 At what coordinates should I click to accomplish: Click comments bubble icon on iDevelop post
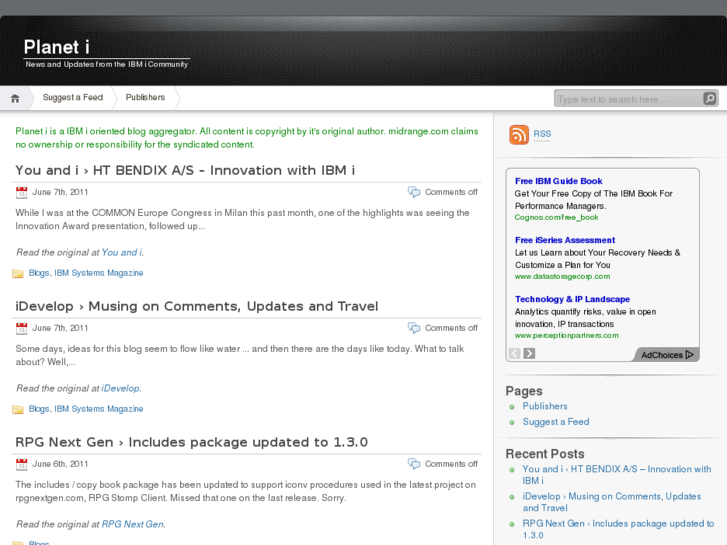[x=414, y=327]
